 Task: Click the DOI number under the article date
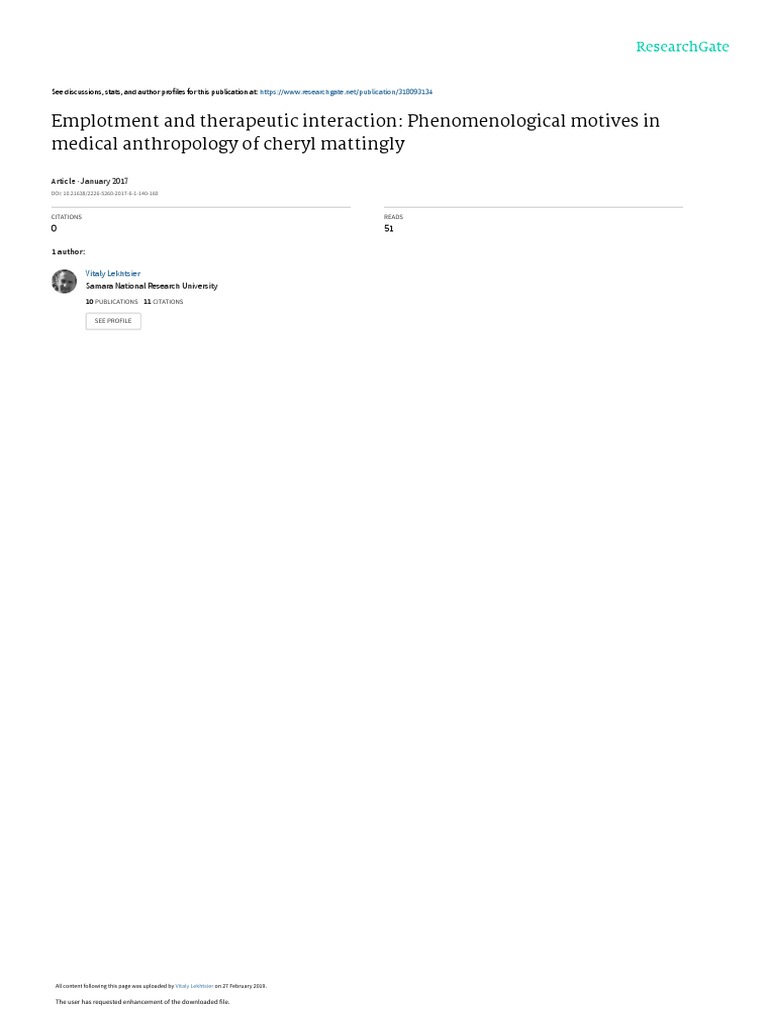click(x=105, y=193)
